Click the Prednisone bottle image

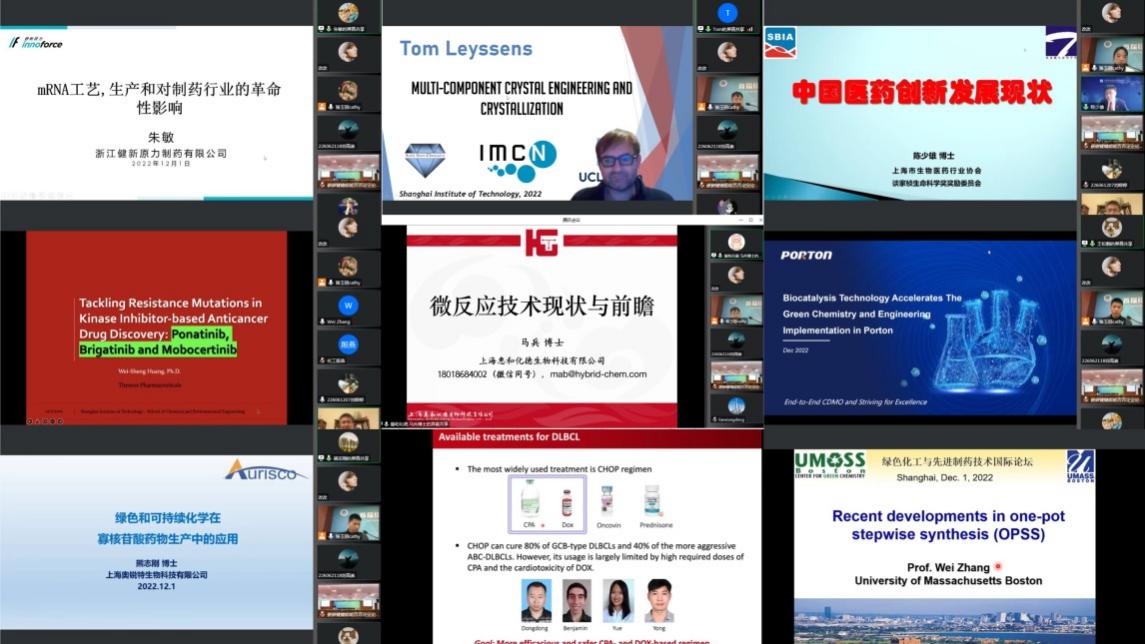click(x=652, y=500)
